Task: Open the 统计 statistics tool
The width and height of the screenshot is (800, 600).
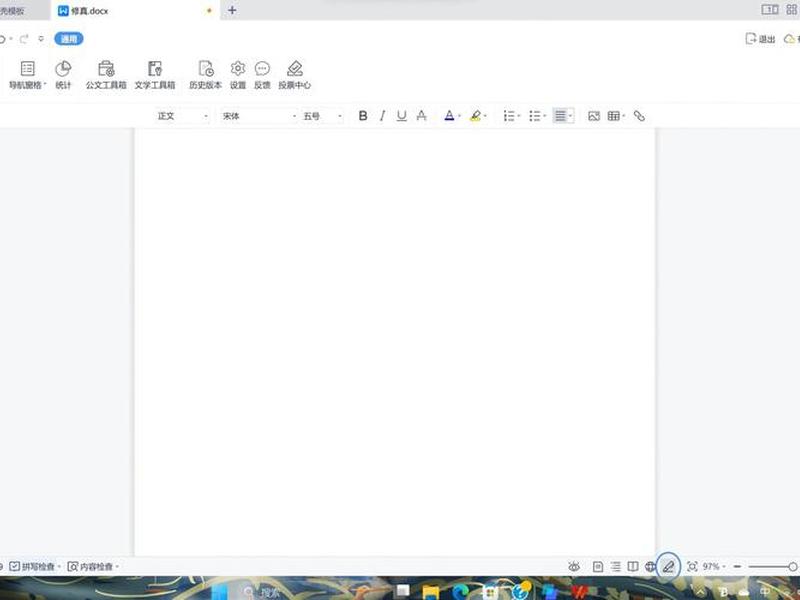Action: 63,74
